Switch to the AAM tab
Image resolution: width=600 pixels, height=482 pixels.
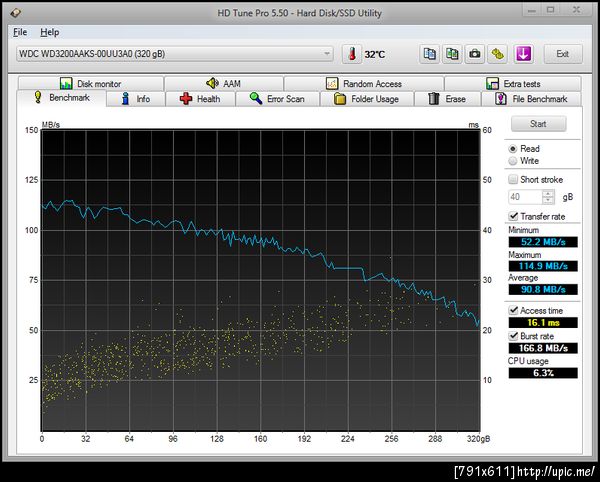224,83
